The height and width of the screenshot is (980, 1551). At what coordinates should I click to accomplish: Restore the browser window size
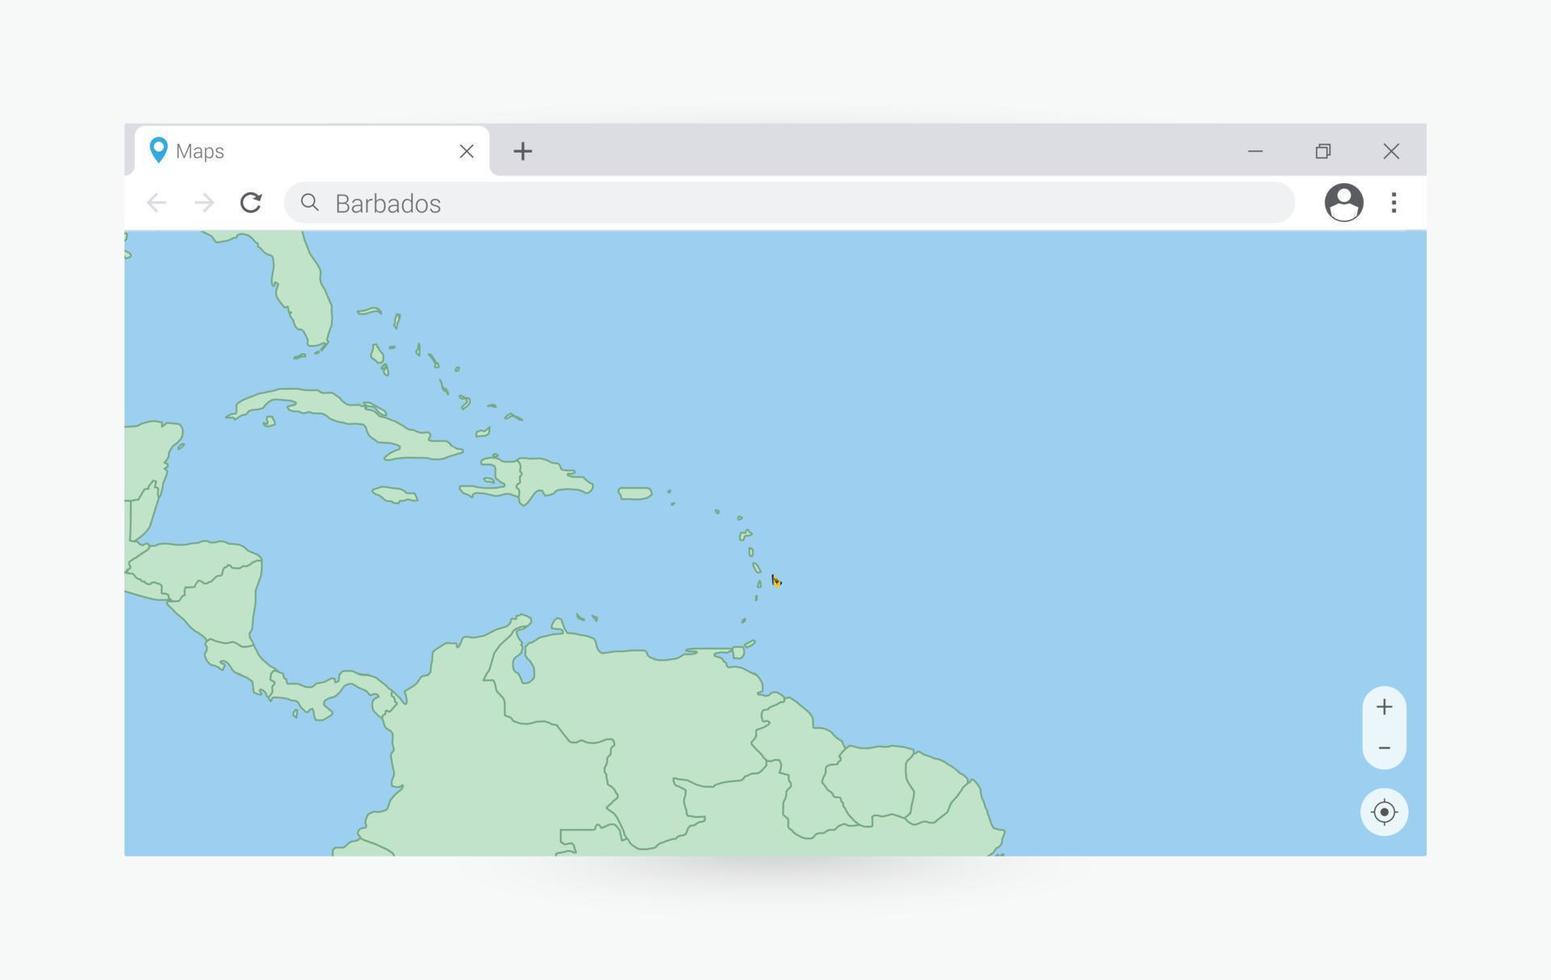point(1323,151)
